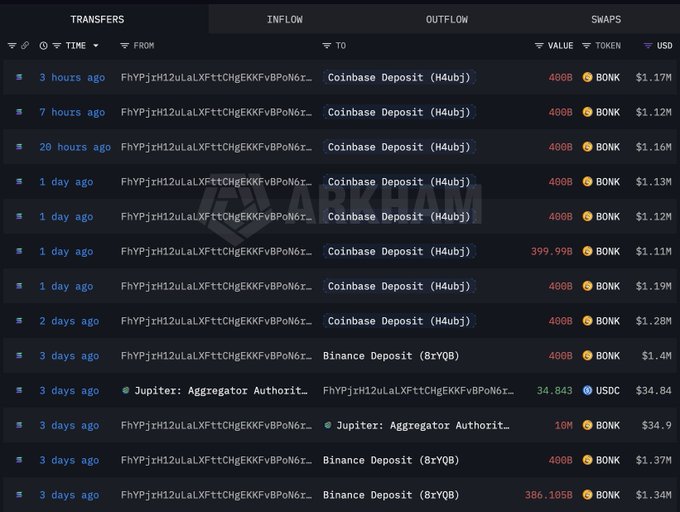Click the $34.9 USD amount

click(657, 426)
